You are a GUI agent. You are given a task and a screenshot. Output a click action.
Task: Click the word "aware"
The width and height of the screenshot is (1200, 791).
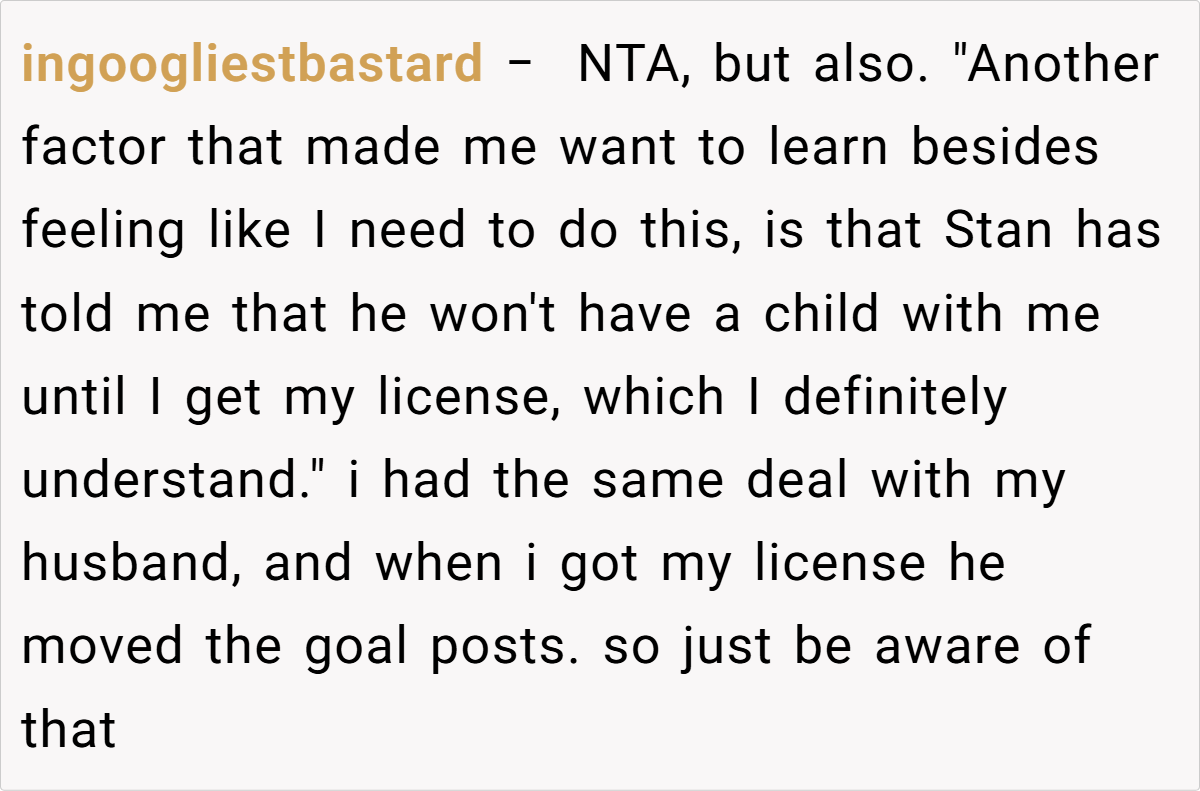[x=945, y=647]
